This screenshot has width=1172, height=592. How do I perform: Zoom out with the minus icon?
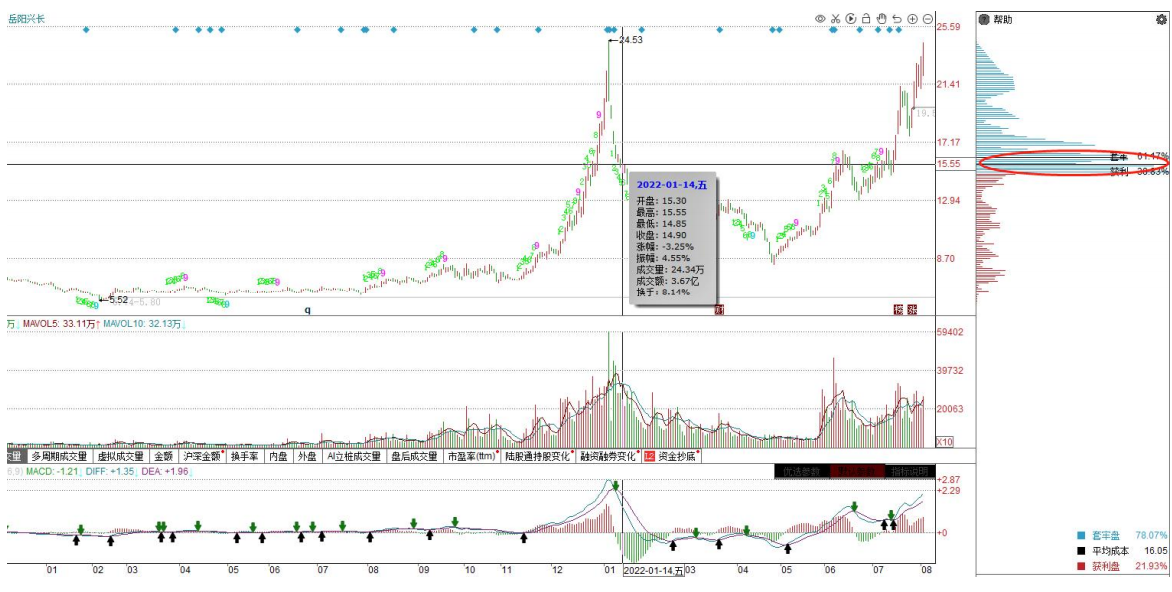point(928,19)
